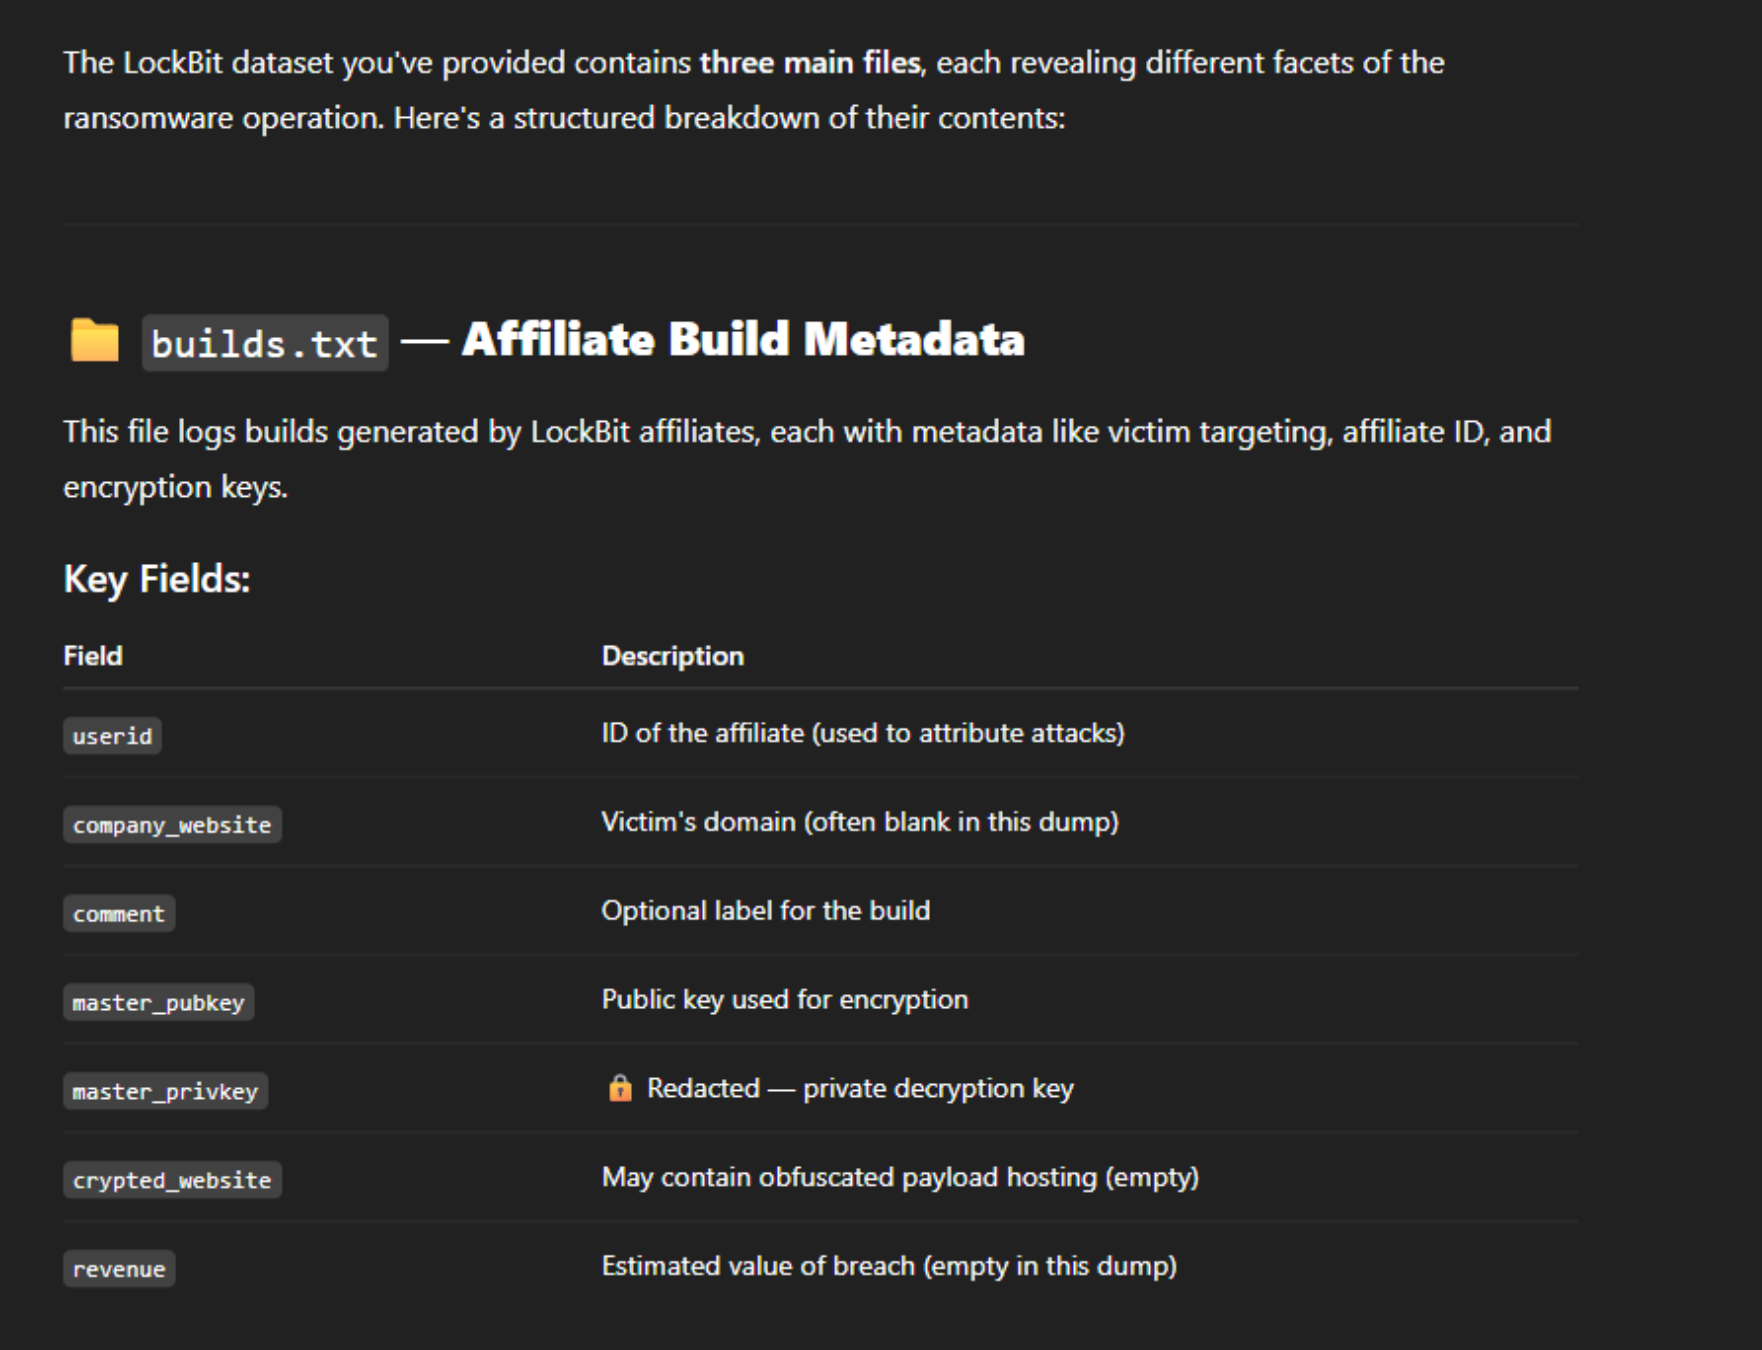Click 'Optional label for the build' text
The image size is (1762, 1350).
tap(766, 911)
